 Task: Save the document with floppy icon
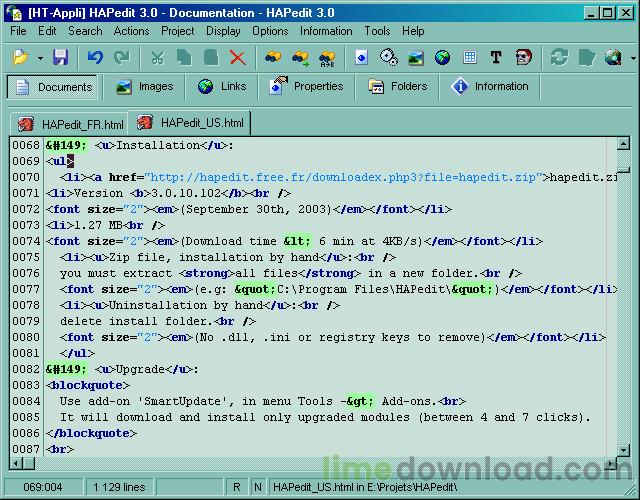[60, 57]
